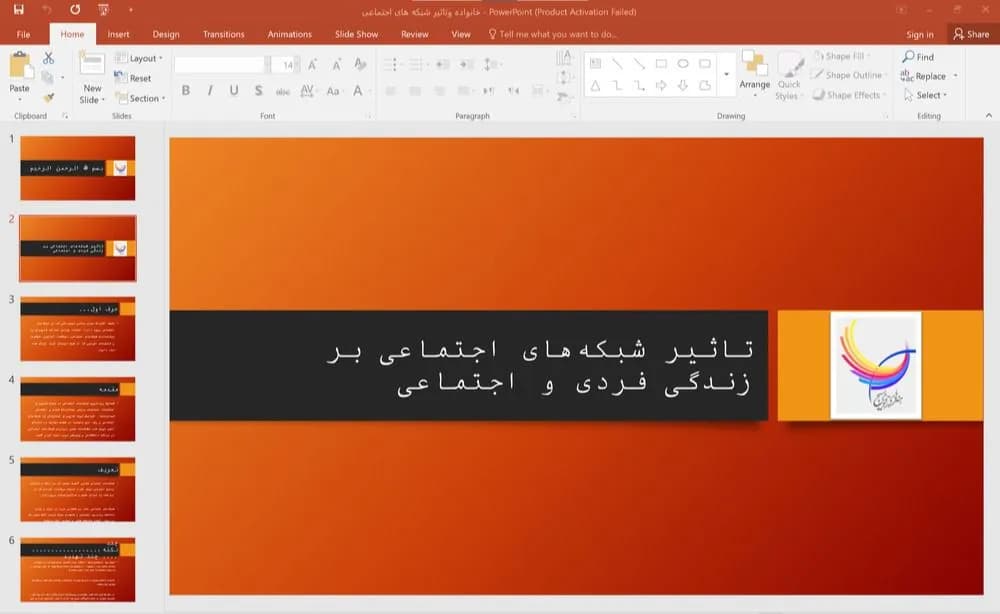Select the Oval shape in gallery
This screenshot has height=614, width=1000.
(683, 63)
